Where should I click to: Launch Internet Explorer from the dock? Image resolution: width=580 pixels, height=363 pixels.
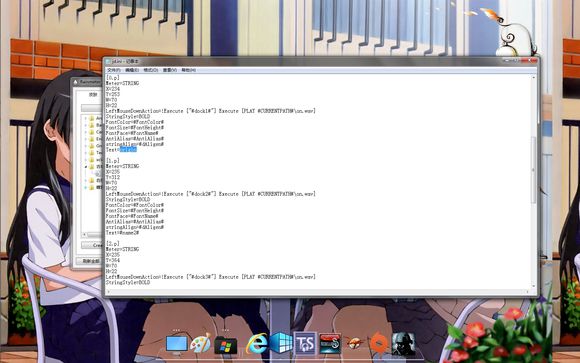click(x=257, y=343)
